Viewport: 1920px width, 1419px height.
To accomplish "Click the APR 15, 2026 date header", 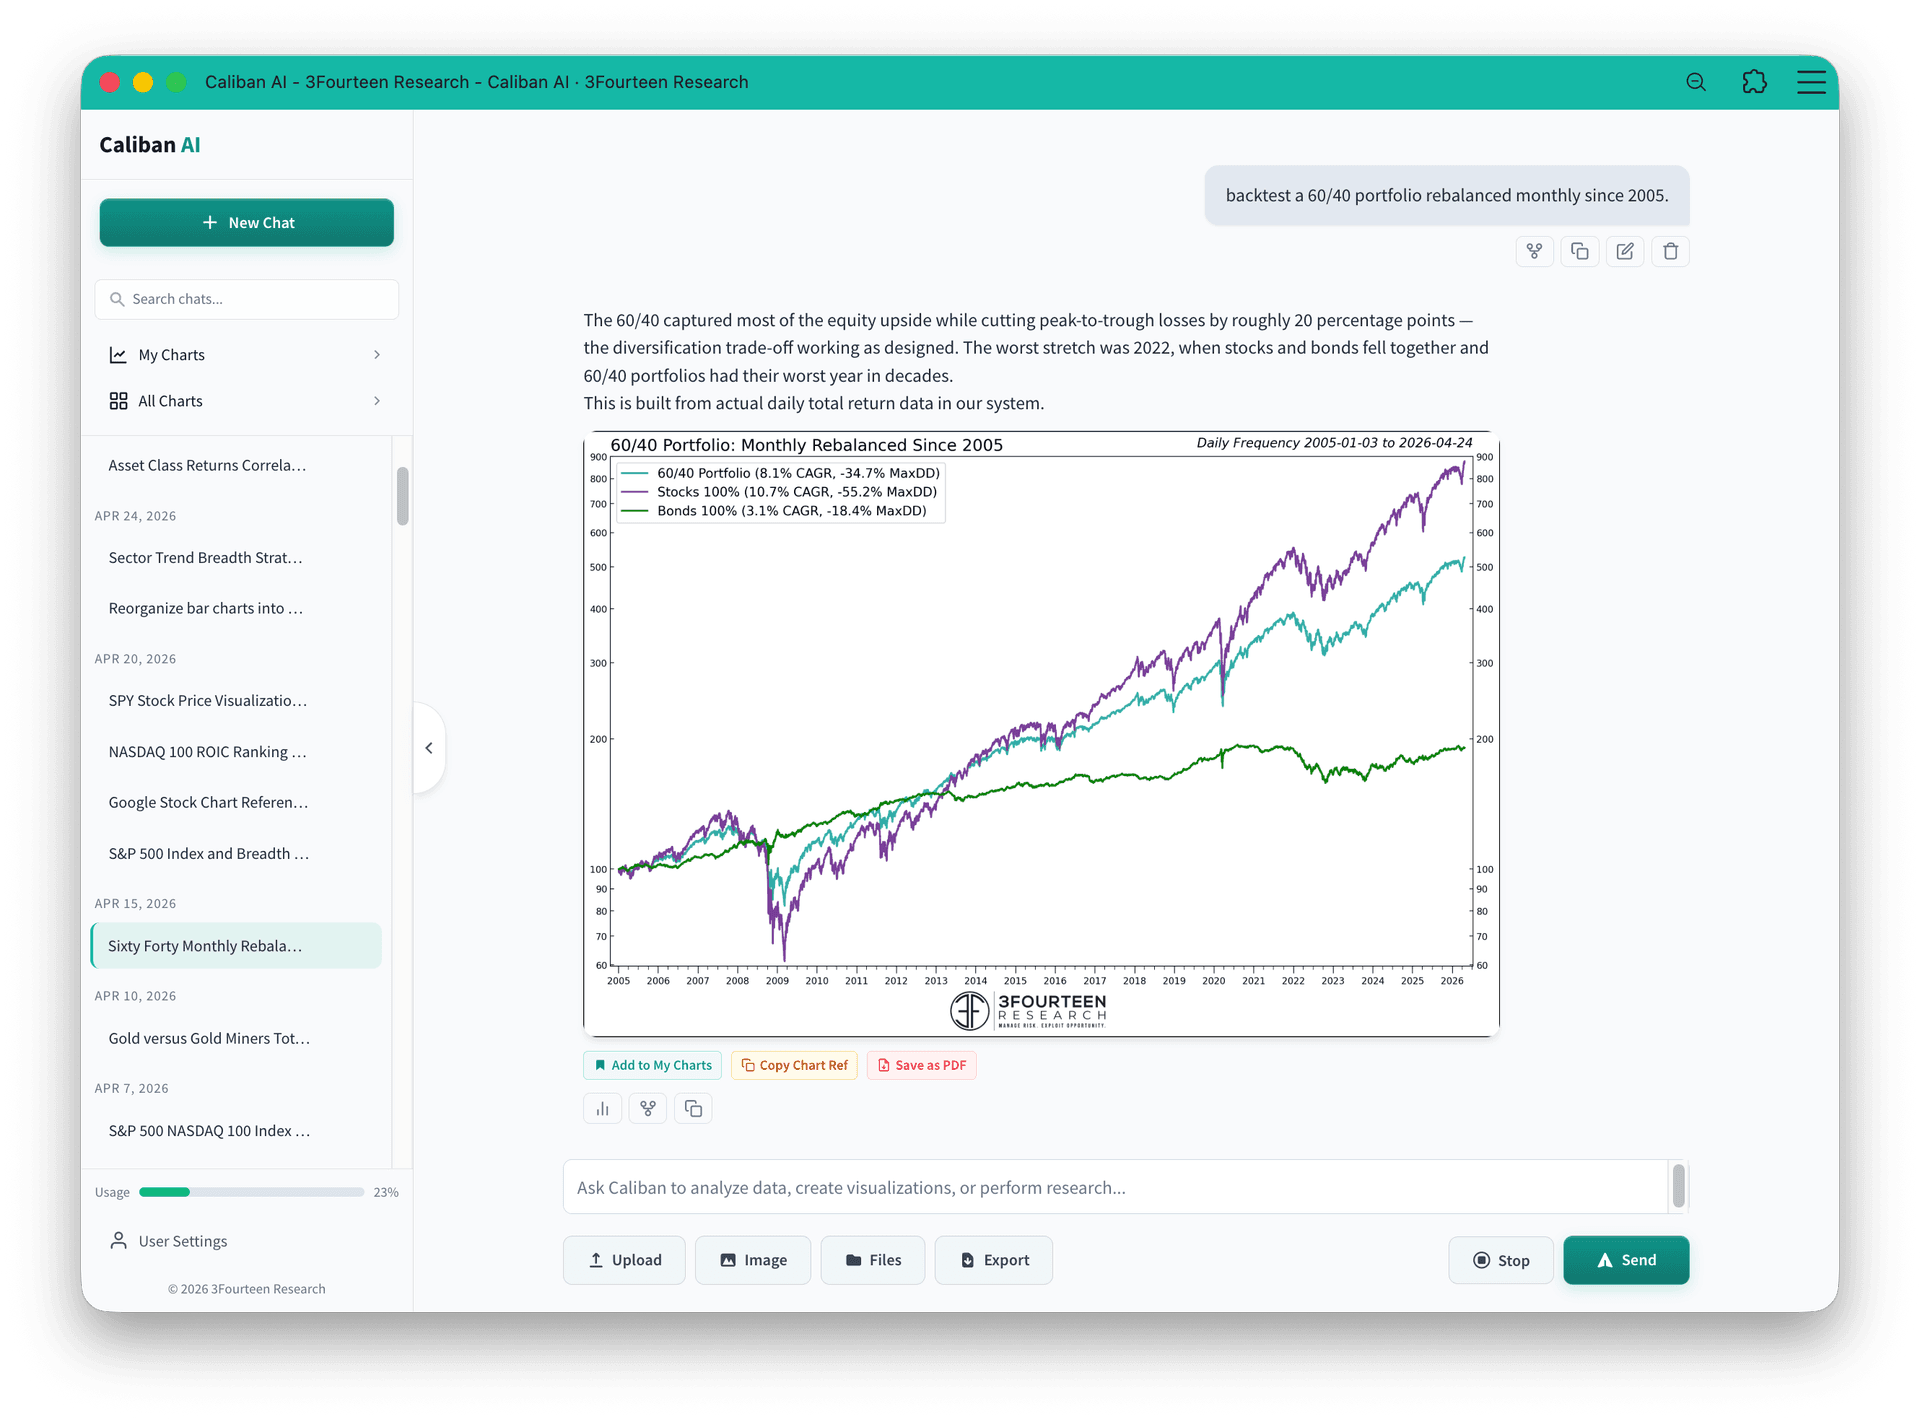I will click(x=135, y=903).
